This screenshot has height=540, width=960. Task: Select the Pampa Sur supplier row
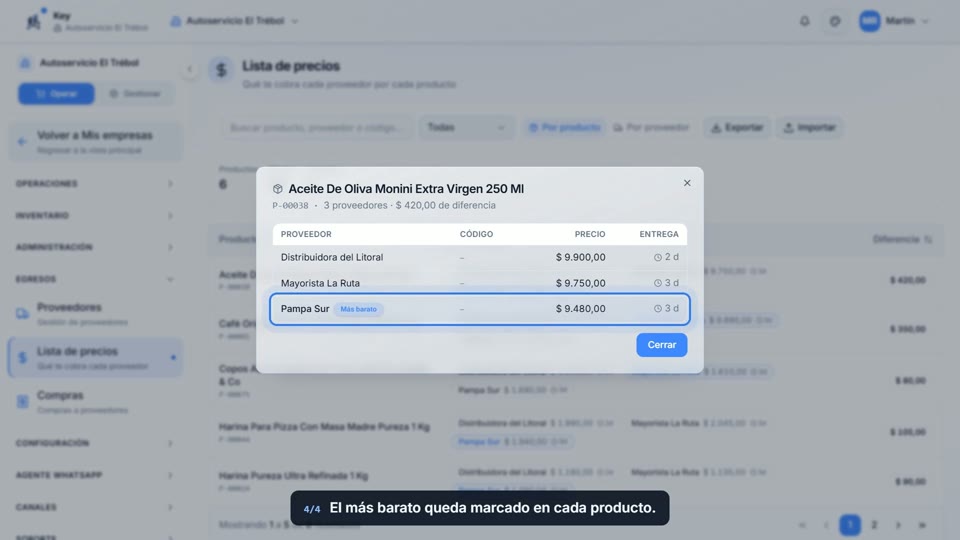479,309
